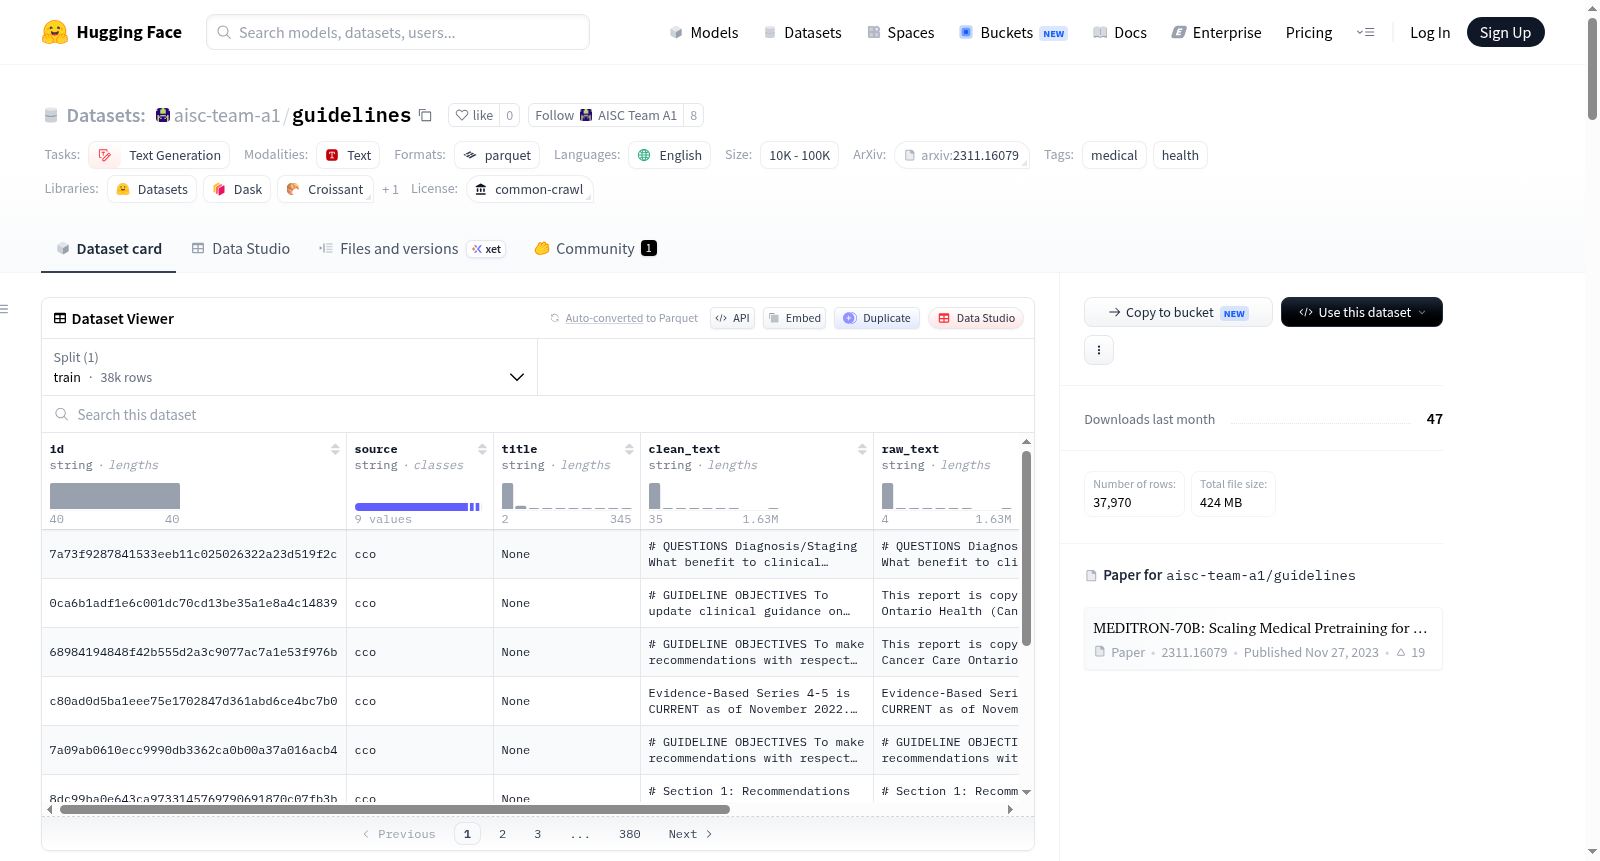Copy dataset name with the copy icon
Screen dimensions: 1600x861
(425, 115)
